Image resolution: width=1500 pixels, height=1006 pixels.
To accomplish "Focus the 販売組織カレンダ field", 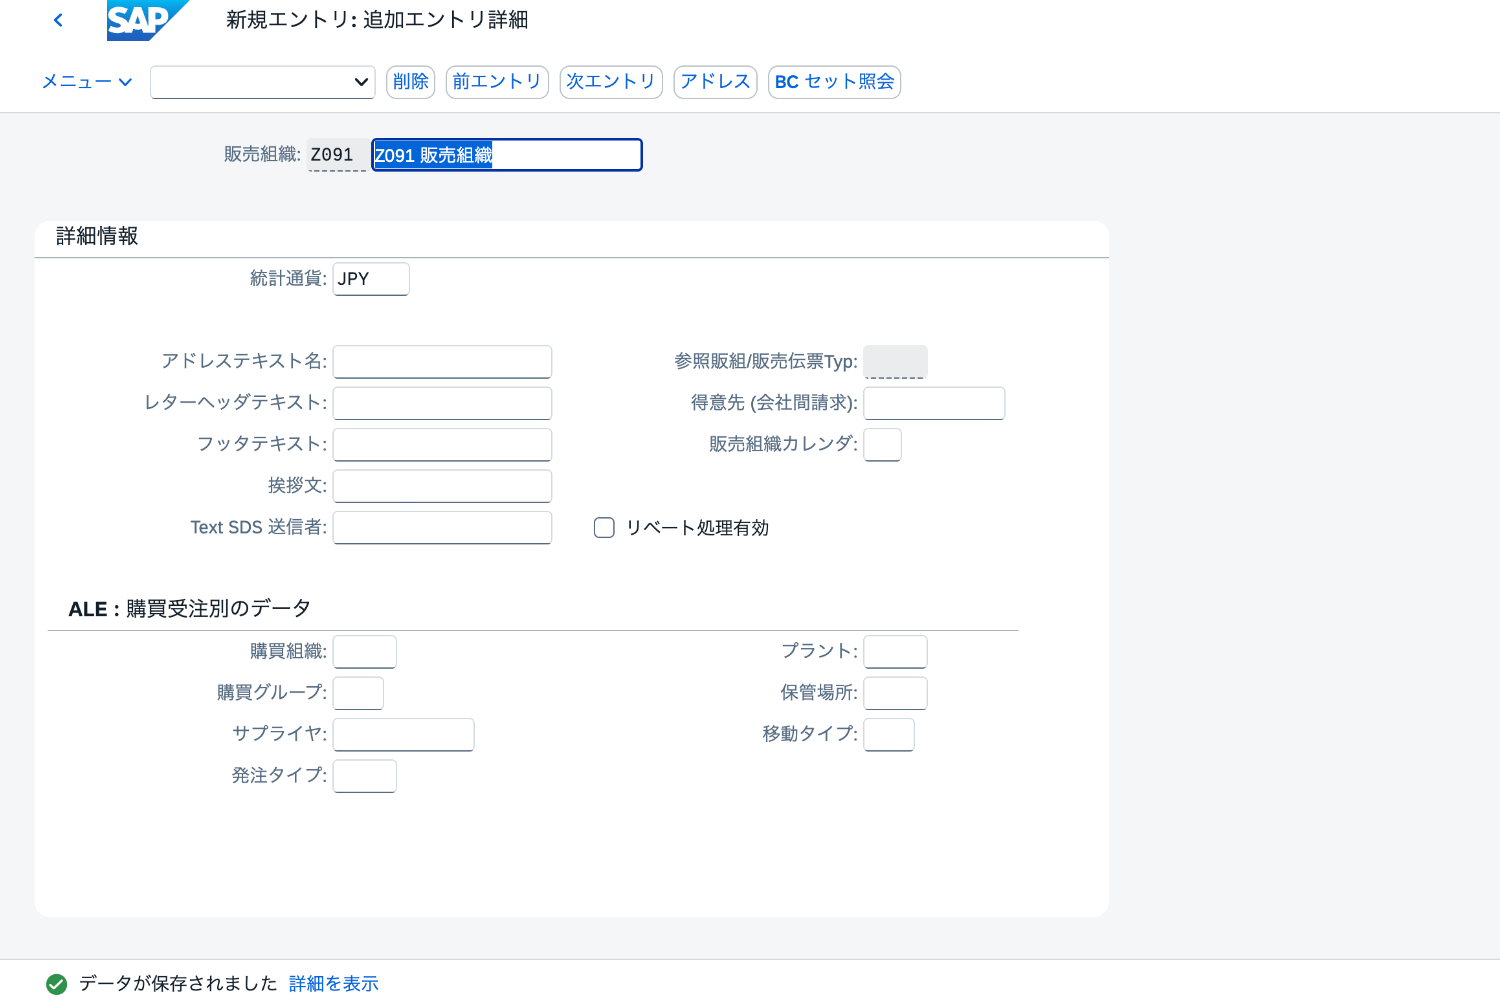I will (882, 445).
